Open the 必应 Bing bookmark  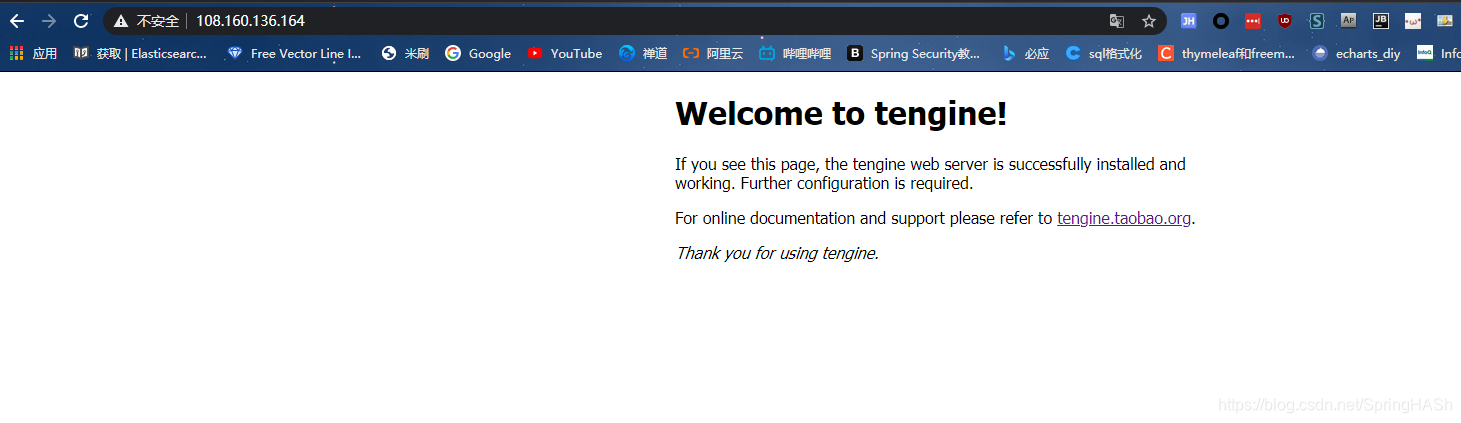click(1025, 54)
